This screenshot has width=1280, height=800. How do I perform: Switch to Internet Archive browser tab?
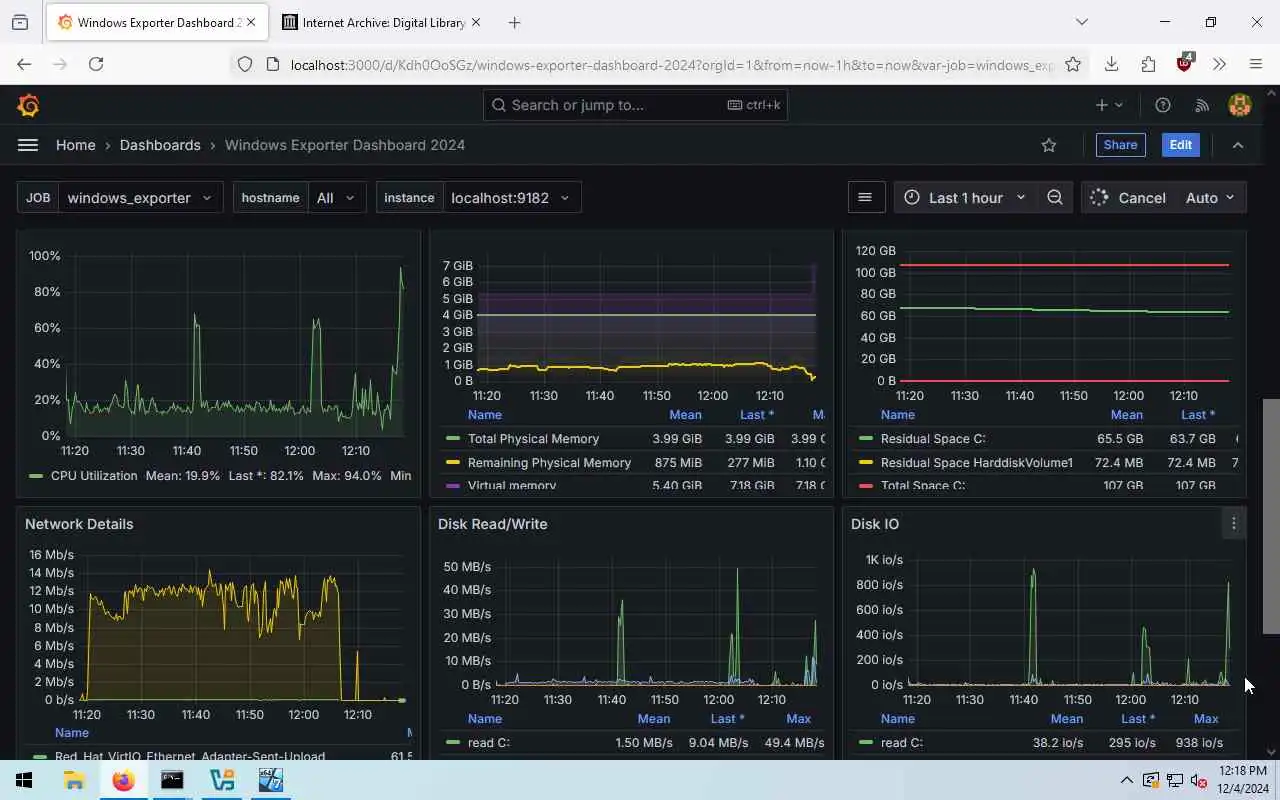[381, 22]
